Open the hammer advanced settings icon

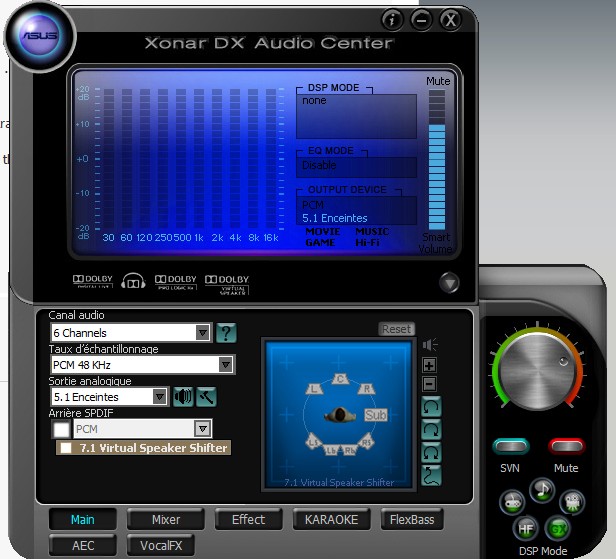(206, 397)
